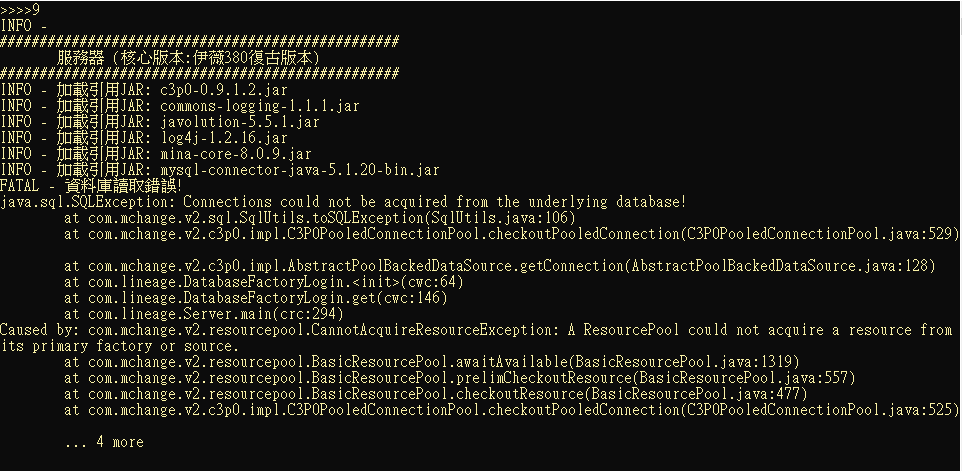Click the BasicResourcePool.awaitAvailable stack line
The height and width of the screenshot is (471, 962).
coord(432,361)
